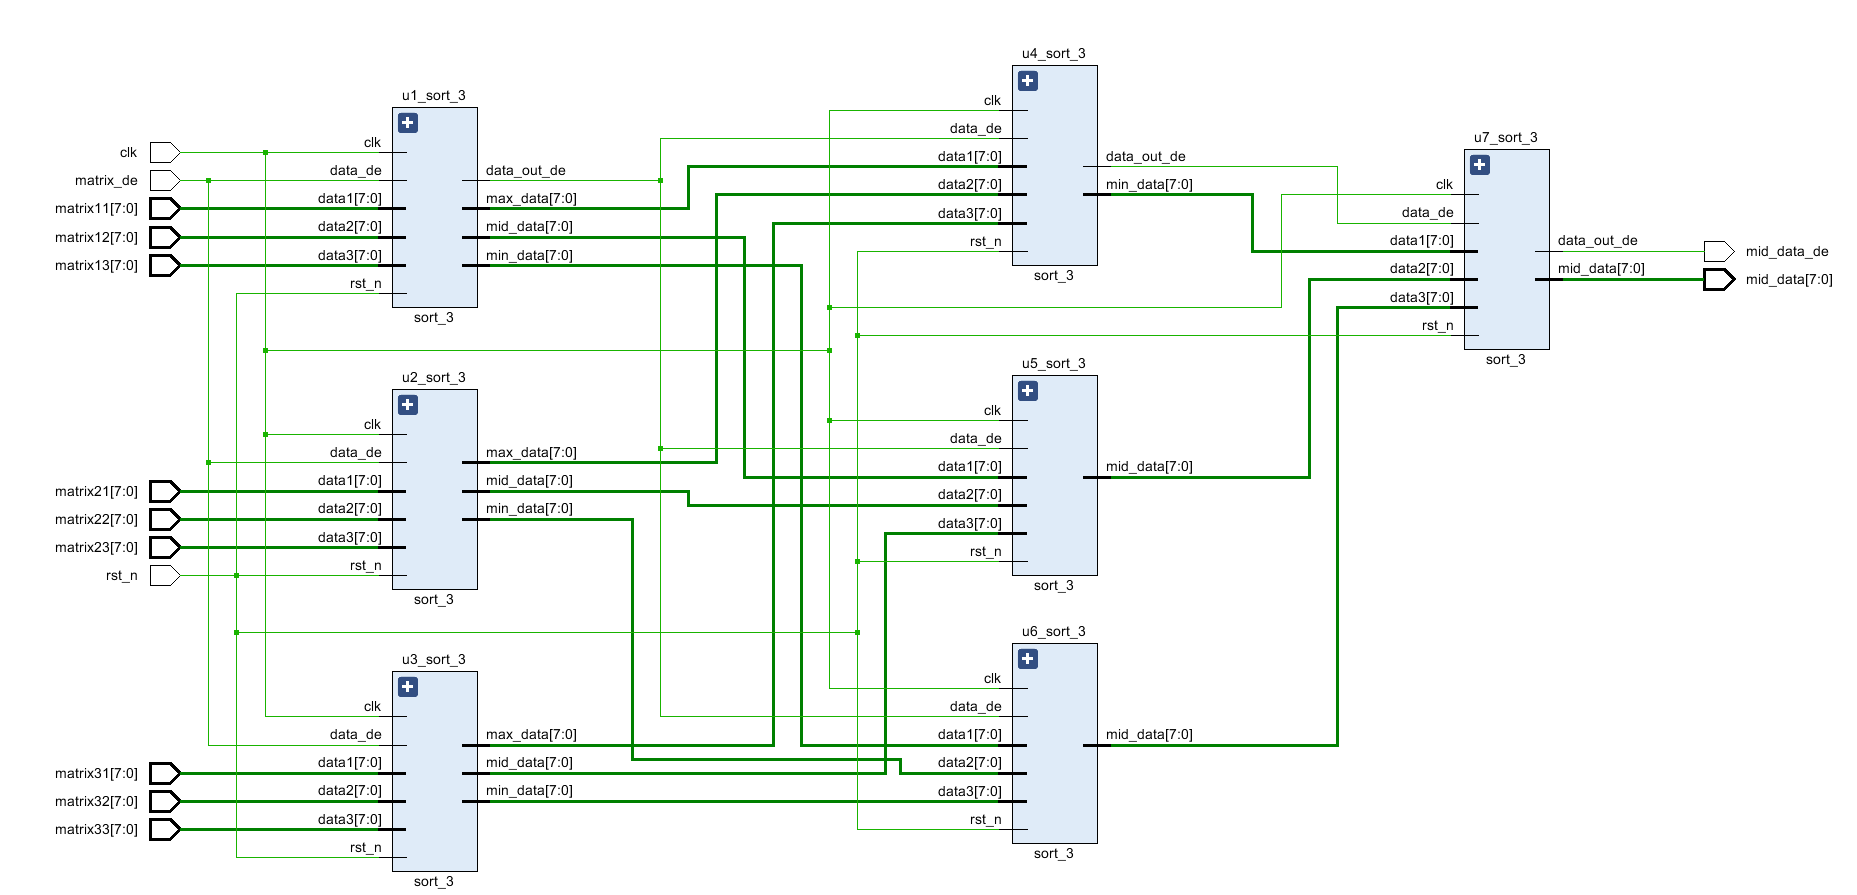Click the u6_sort_3 instance name label
This screenshot has height=895, width=1857.
click(x=1054, y=632)
